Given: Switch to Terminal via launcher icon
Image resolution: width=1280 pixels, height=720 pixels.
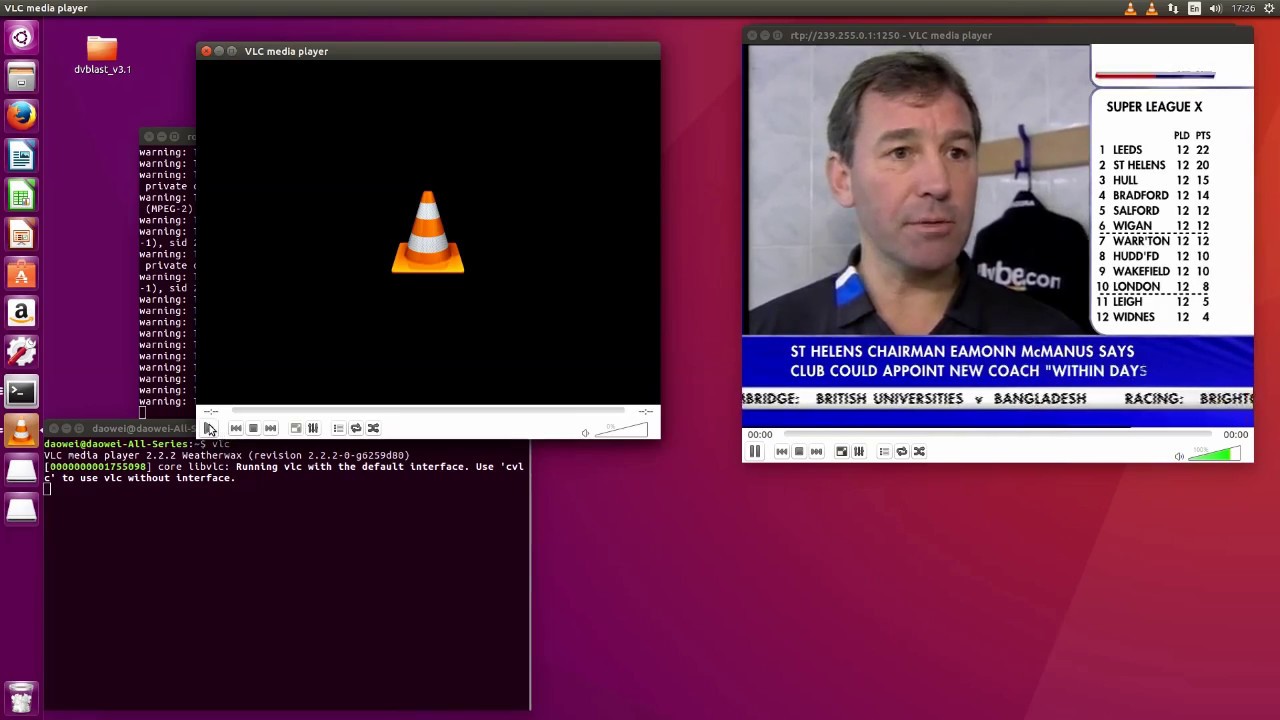Looking at the screenshot, I should click(21, 392).
